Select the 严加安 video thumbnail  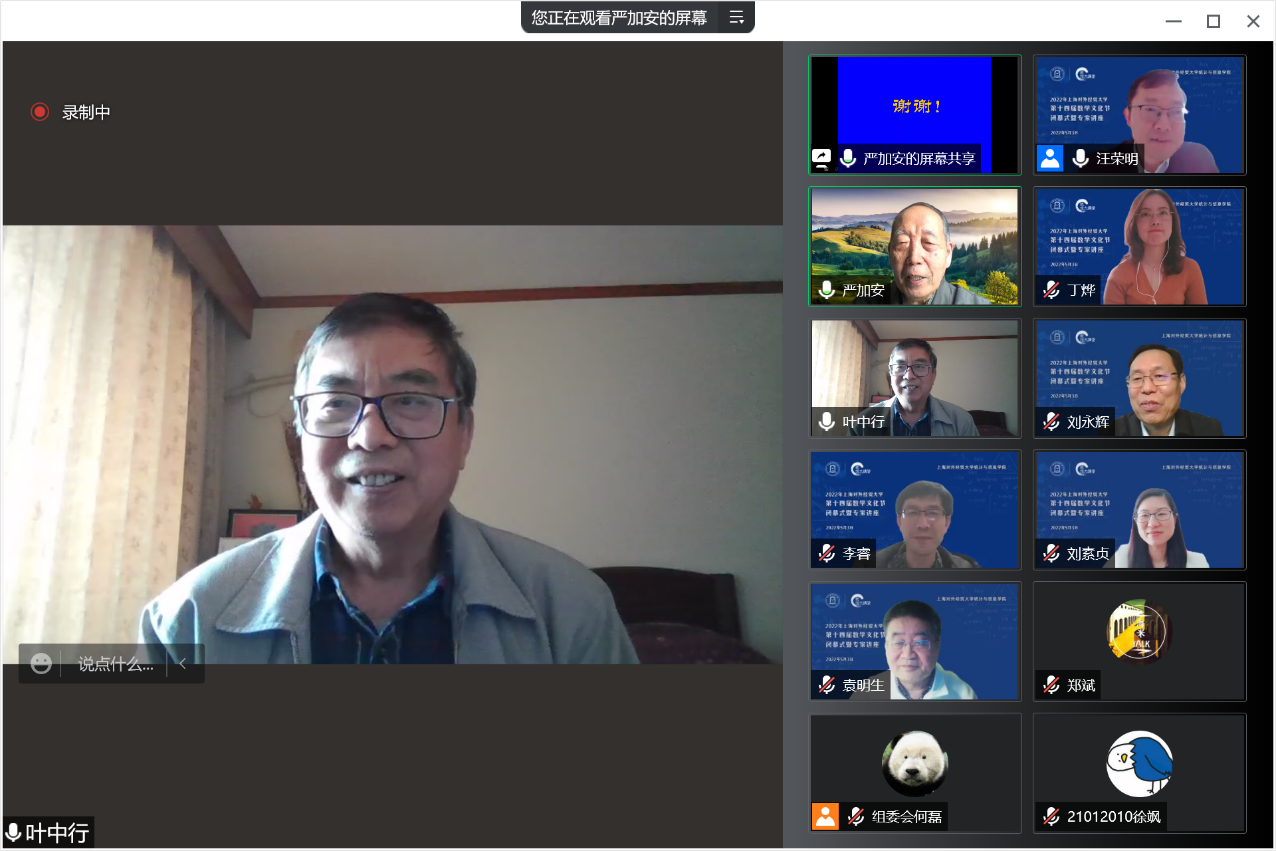(x=915, y=246)
